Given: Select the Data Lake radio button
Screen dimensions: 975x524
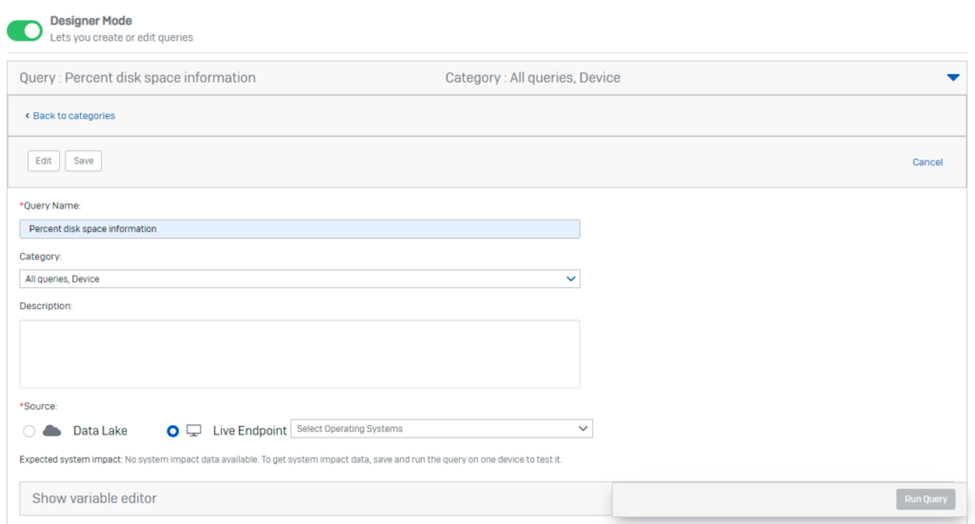Looking at the screenshot, I should click(x=29, y=431).
